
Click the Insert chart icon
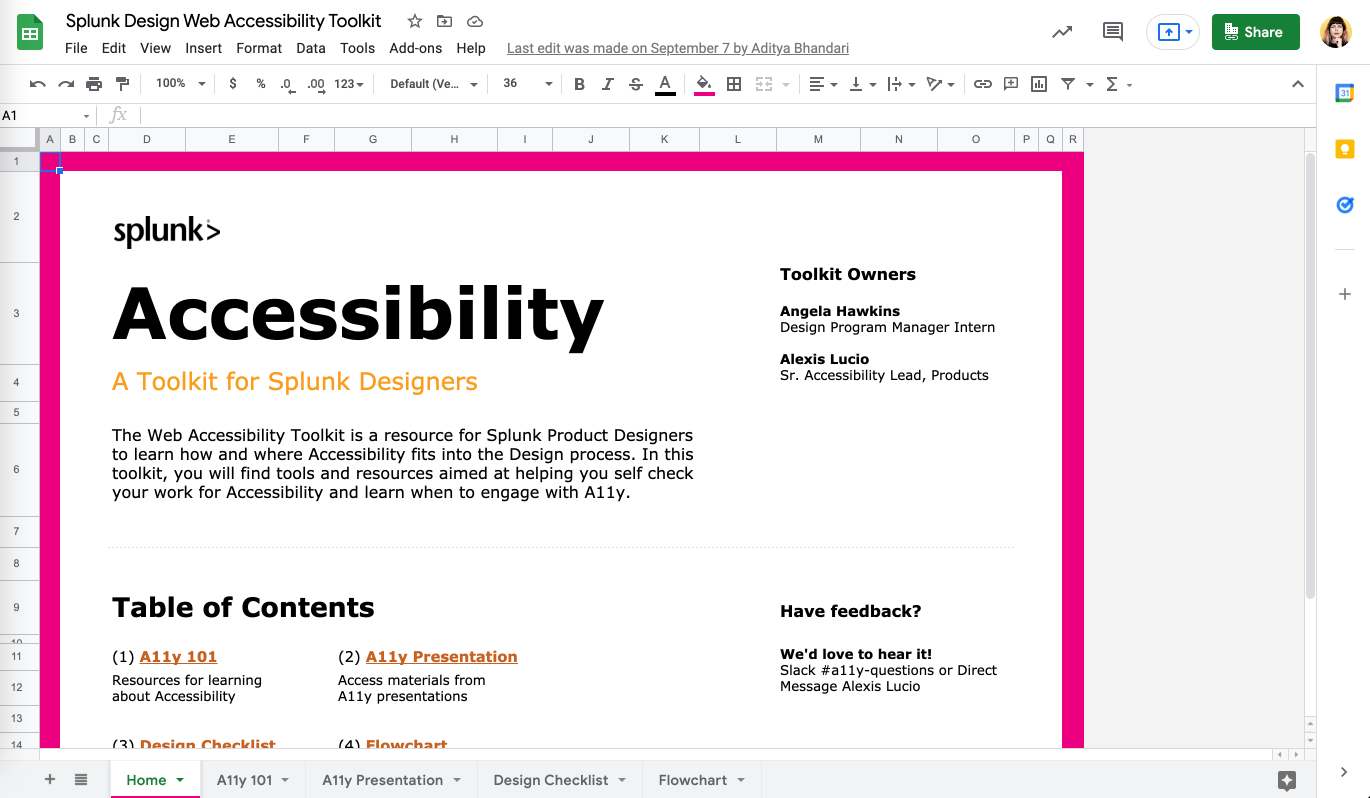pos(1039,84)
